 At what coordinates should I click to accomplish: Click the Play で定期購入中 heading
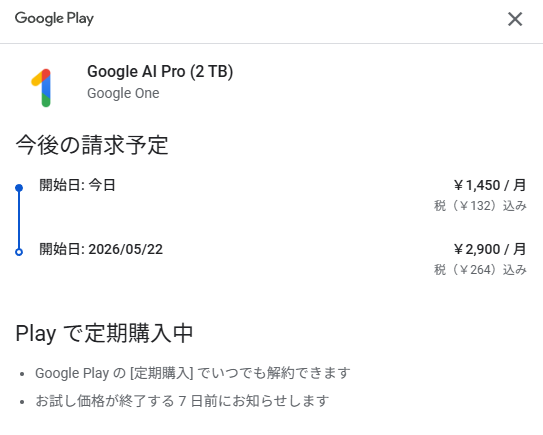coord(104,333)
